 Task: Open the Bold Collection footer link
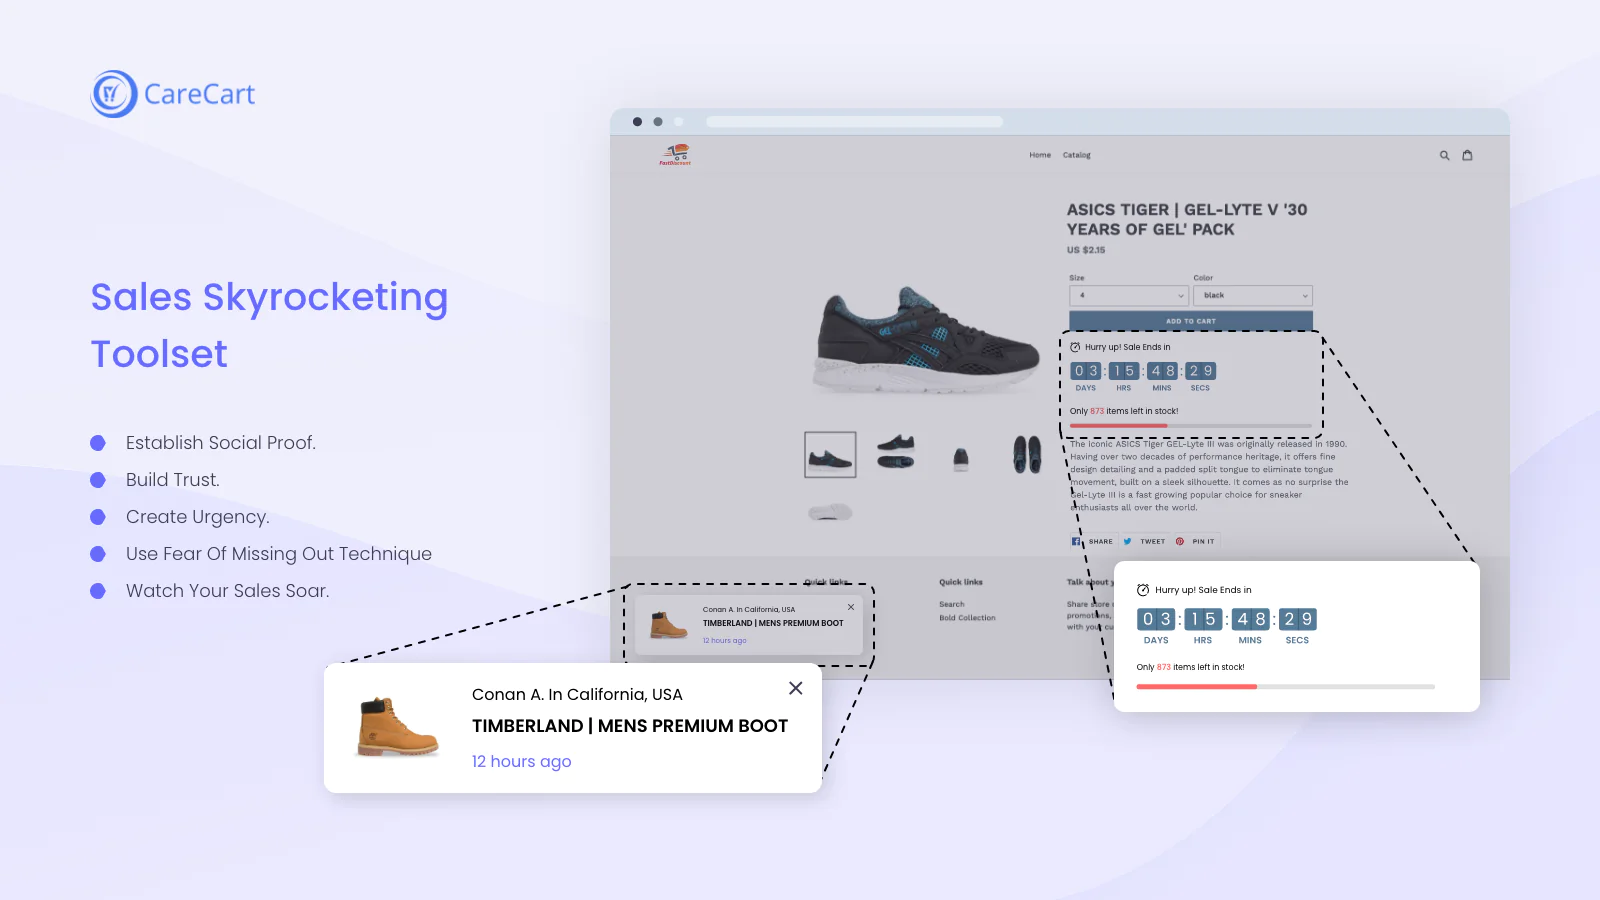[x=967, y=618]
